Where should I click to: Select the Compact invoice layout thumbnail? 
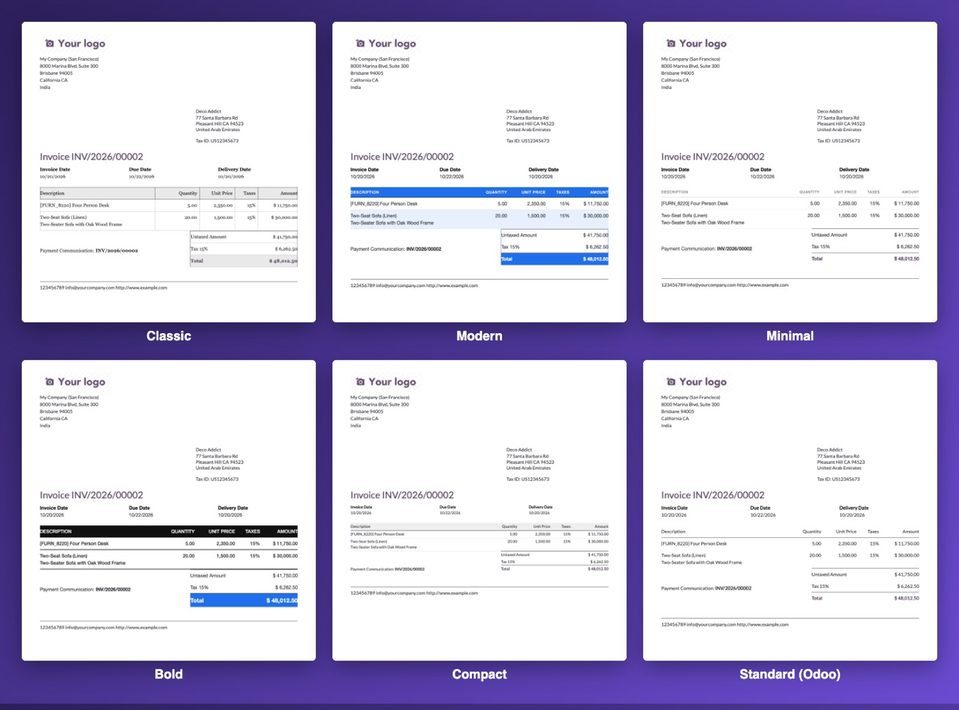coord(479,510)
